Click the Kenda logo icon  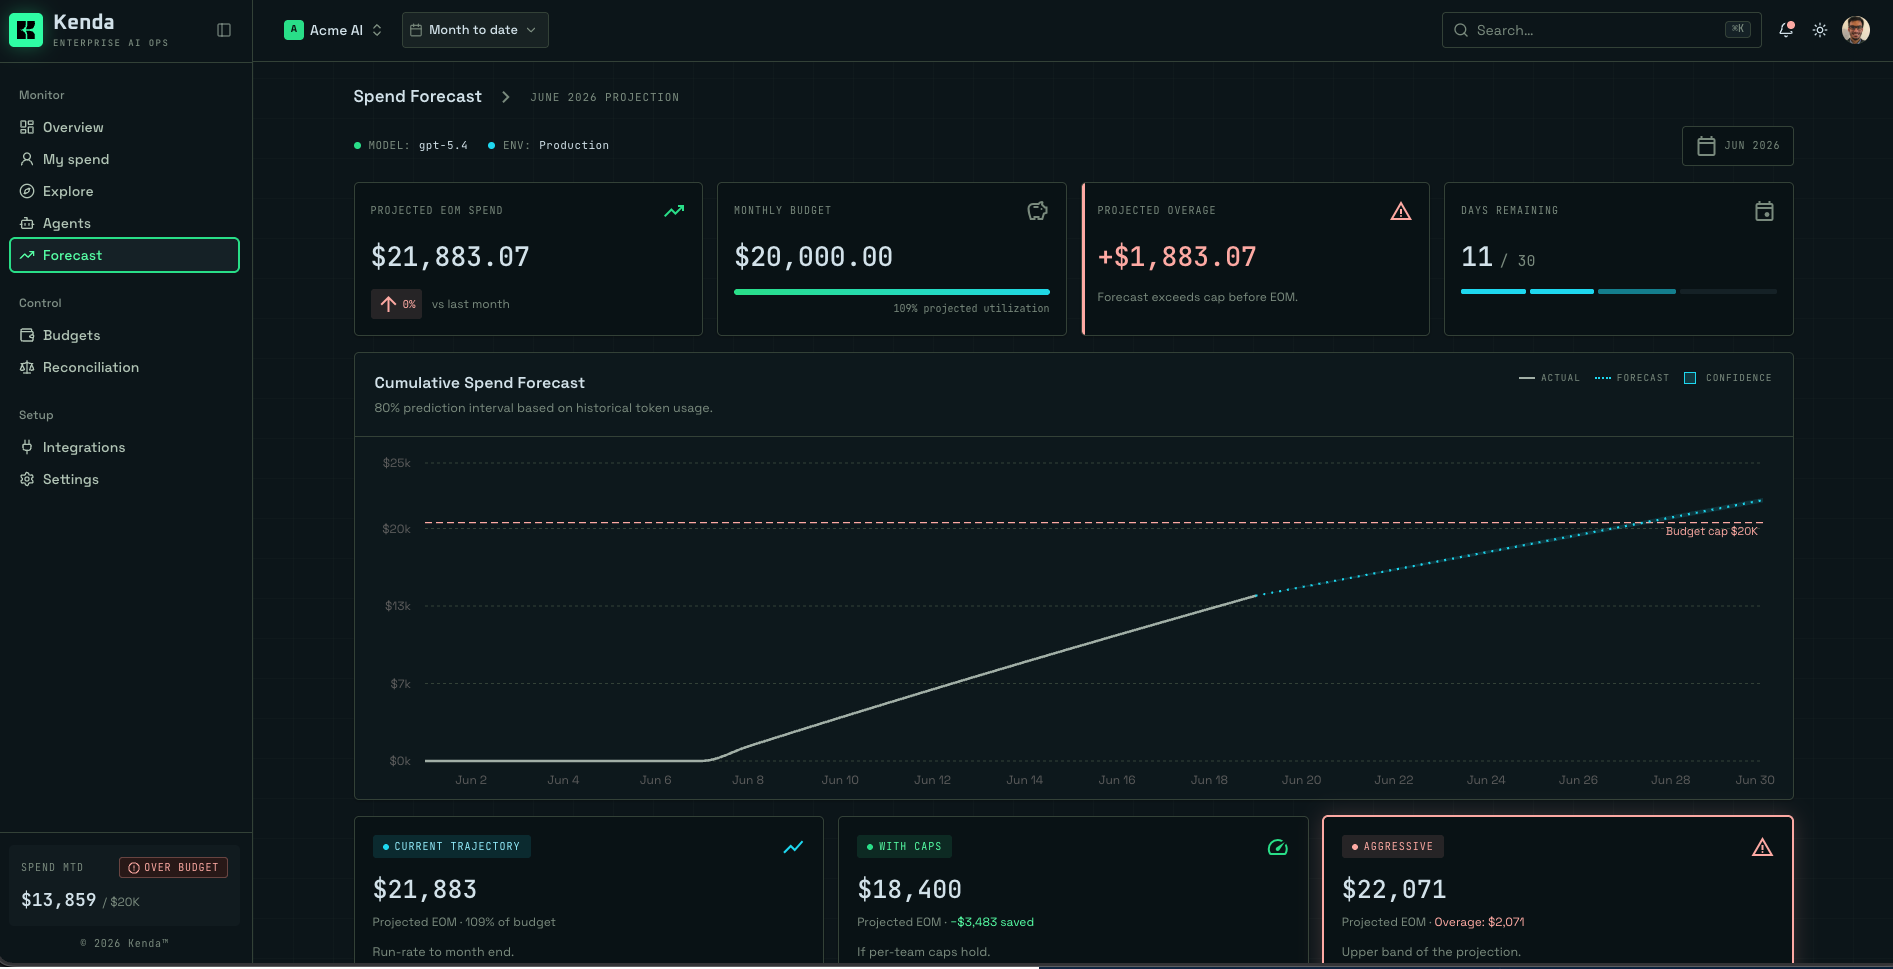26,30
